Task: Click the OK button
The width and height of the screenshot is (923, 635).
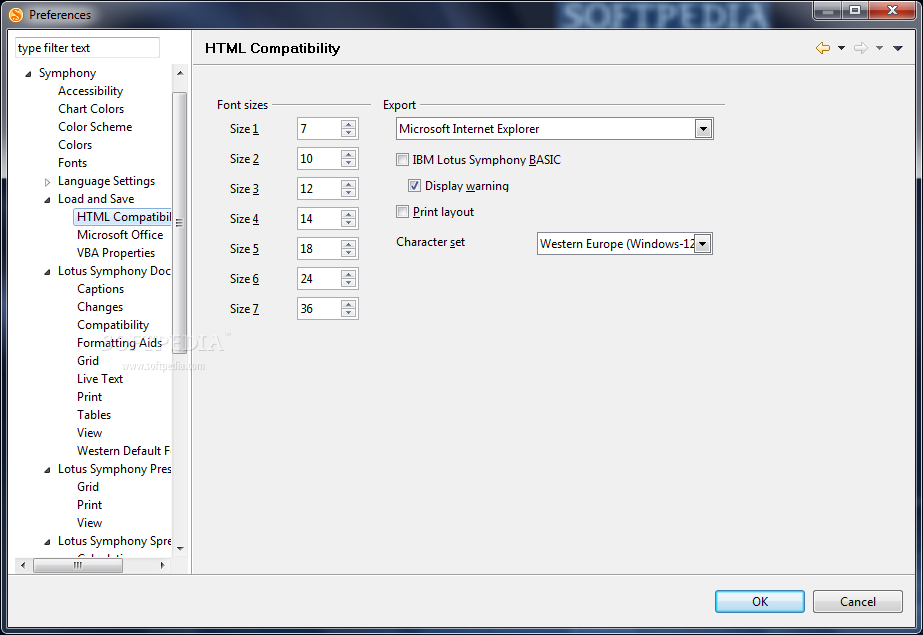Action: click(x=759, y=601)
